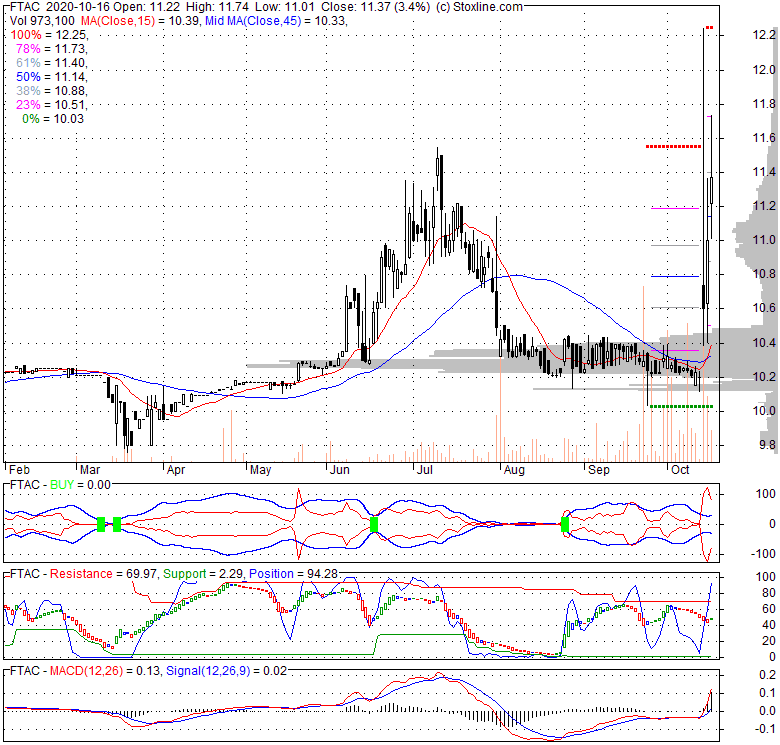Click the first green buy marker in March
The height and width of the screenshot is (745, 780).
(x=101, y=524)
